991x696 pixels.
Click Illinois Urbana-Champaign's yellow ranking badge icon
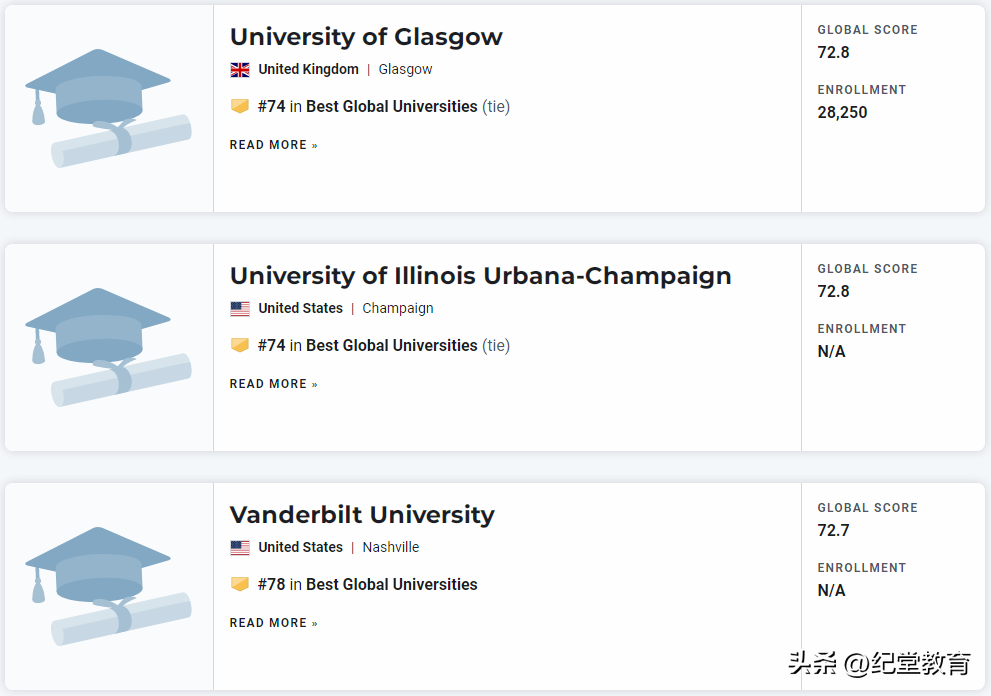tap(240, 345)
